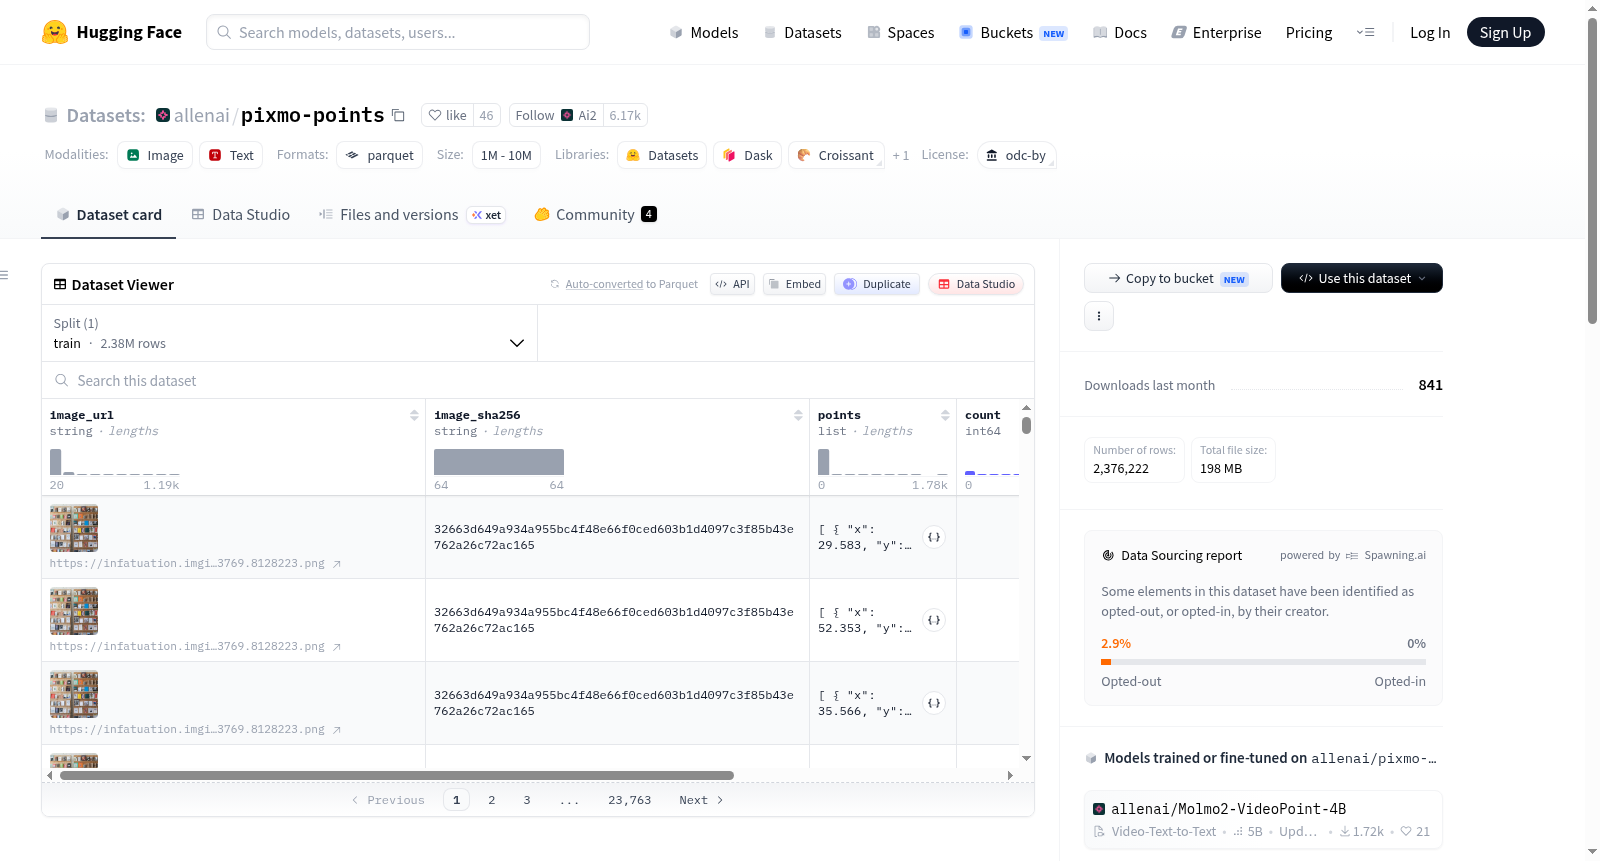The image size is (1600, 861).
Task: Open the more options three-dot button
Action: pyautogui.click(x=1099, y=316)
